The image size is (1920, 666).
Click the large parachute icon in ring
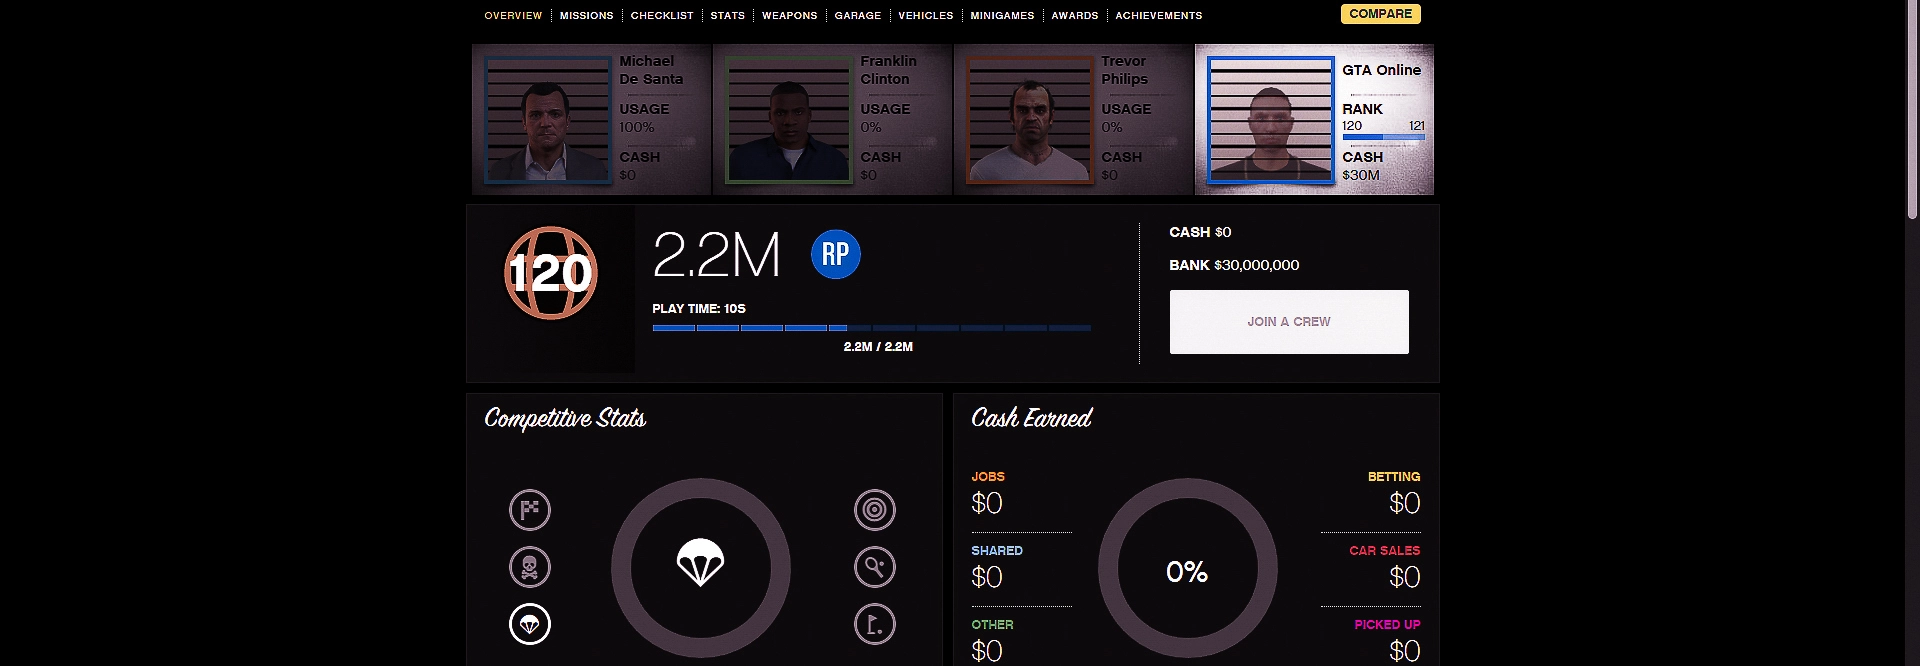pyautogui.click(x=700, y=563)
